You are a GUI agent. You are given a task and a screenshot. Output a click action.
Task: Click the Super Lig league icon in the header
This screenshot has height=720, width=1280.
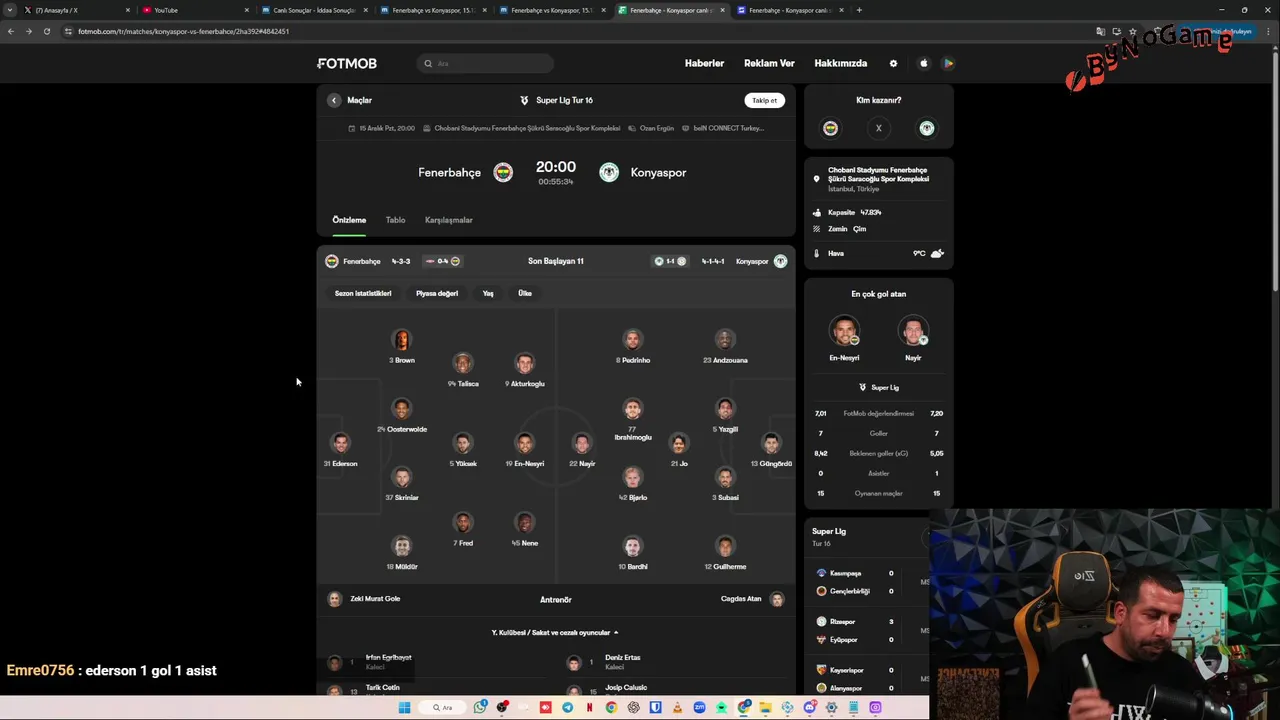524,100
